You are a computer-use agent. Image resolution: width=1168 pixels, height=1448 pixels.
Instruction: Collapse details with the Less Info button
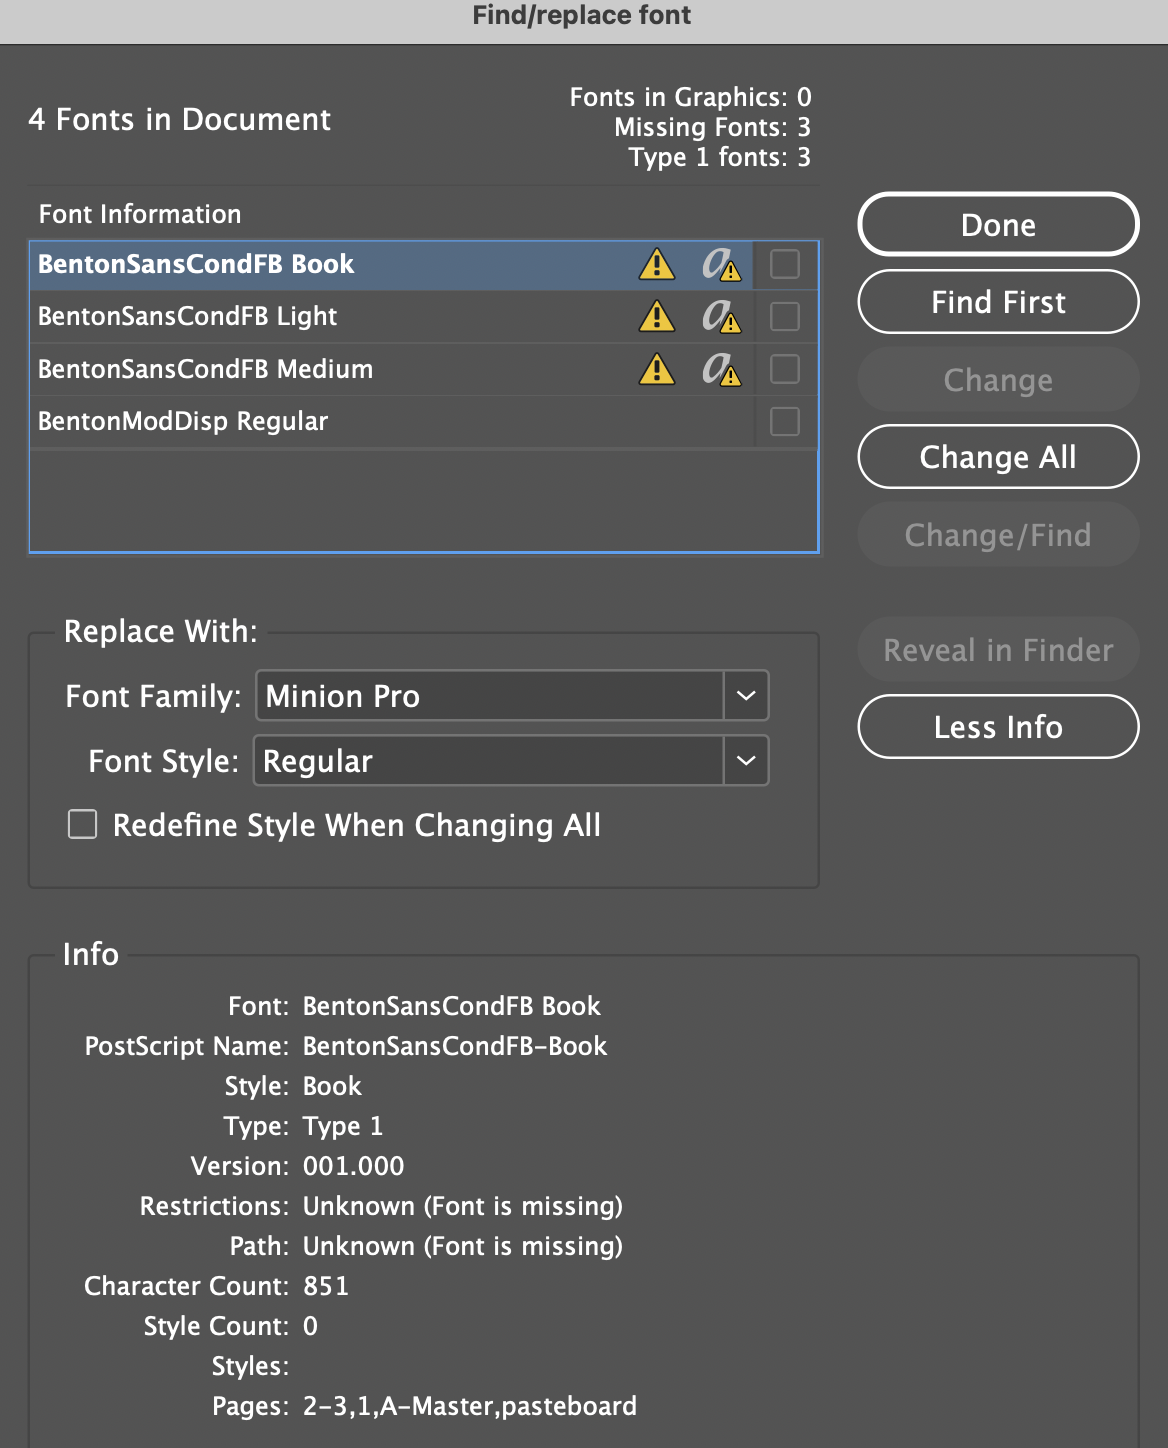[x=997, y=727]
